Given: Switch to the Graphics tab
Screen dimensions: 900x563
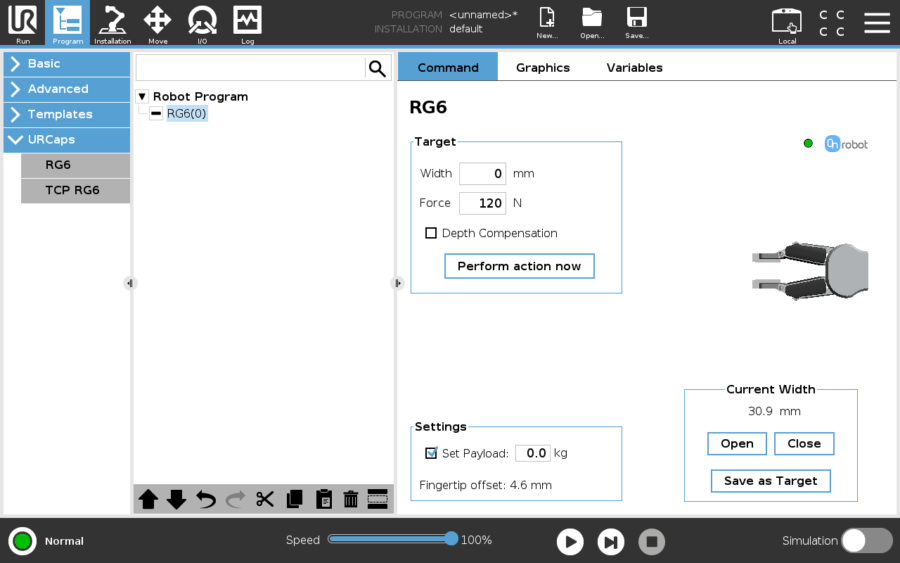Looking at the screenshot, I should point(542,67).
